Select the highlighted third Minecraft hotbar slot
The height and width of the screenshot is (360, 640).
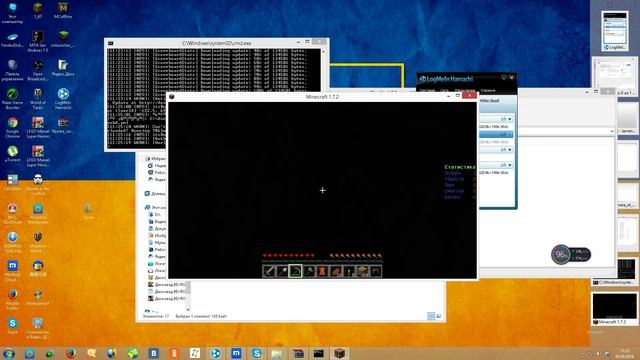pyautogui.click(x=296, y=271)
